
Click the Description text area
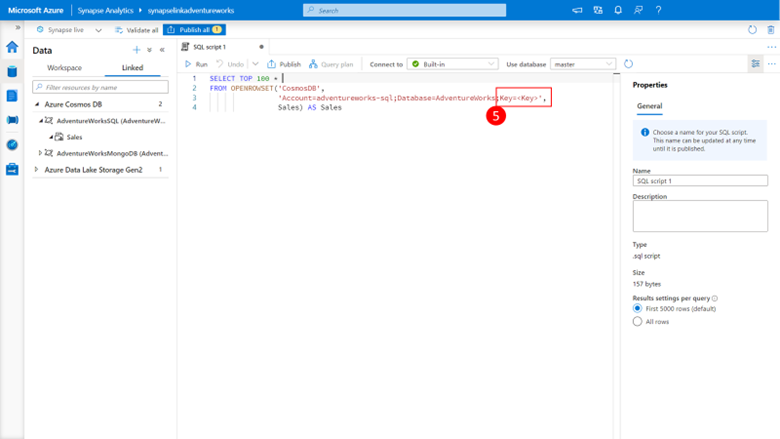[x=700, y=216]
